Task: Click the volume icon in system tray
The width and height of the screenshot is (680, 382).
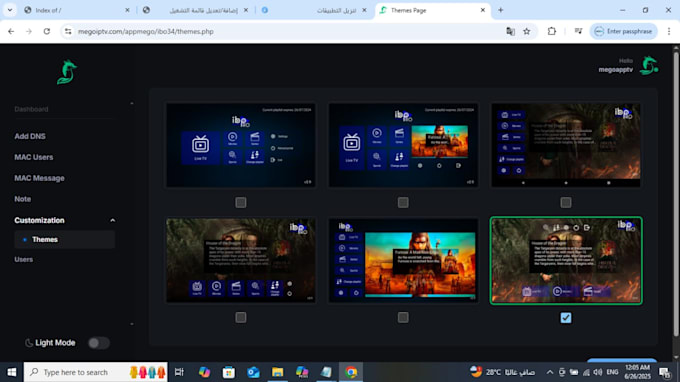Action: [x=598, y=372]
